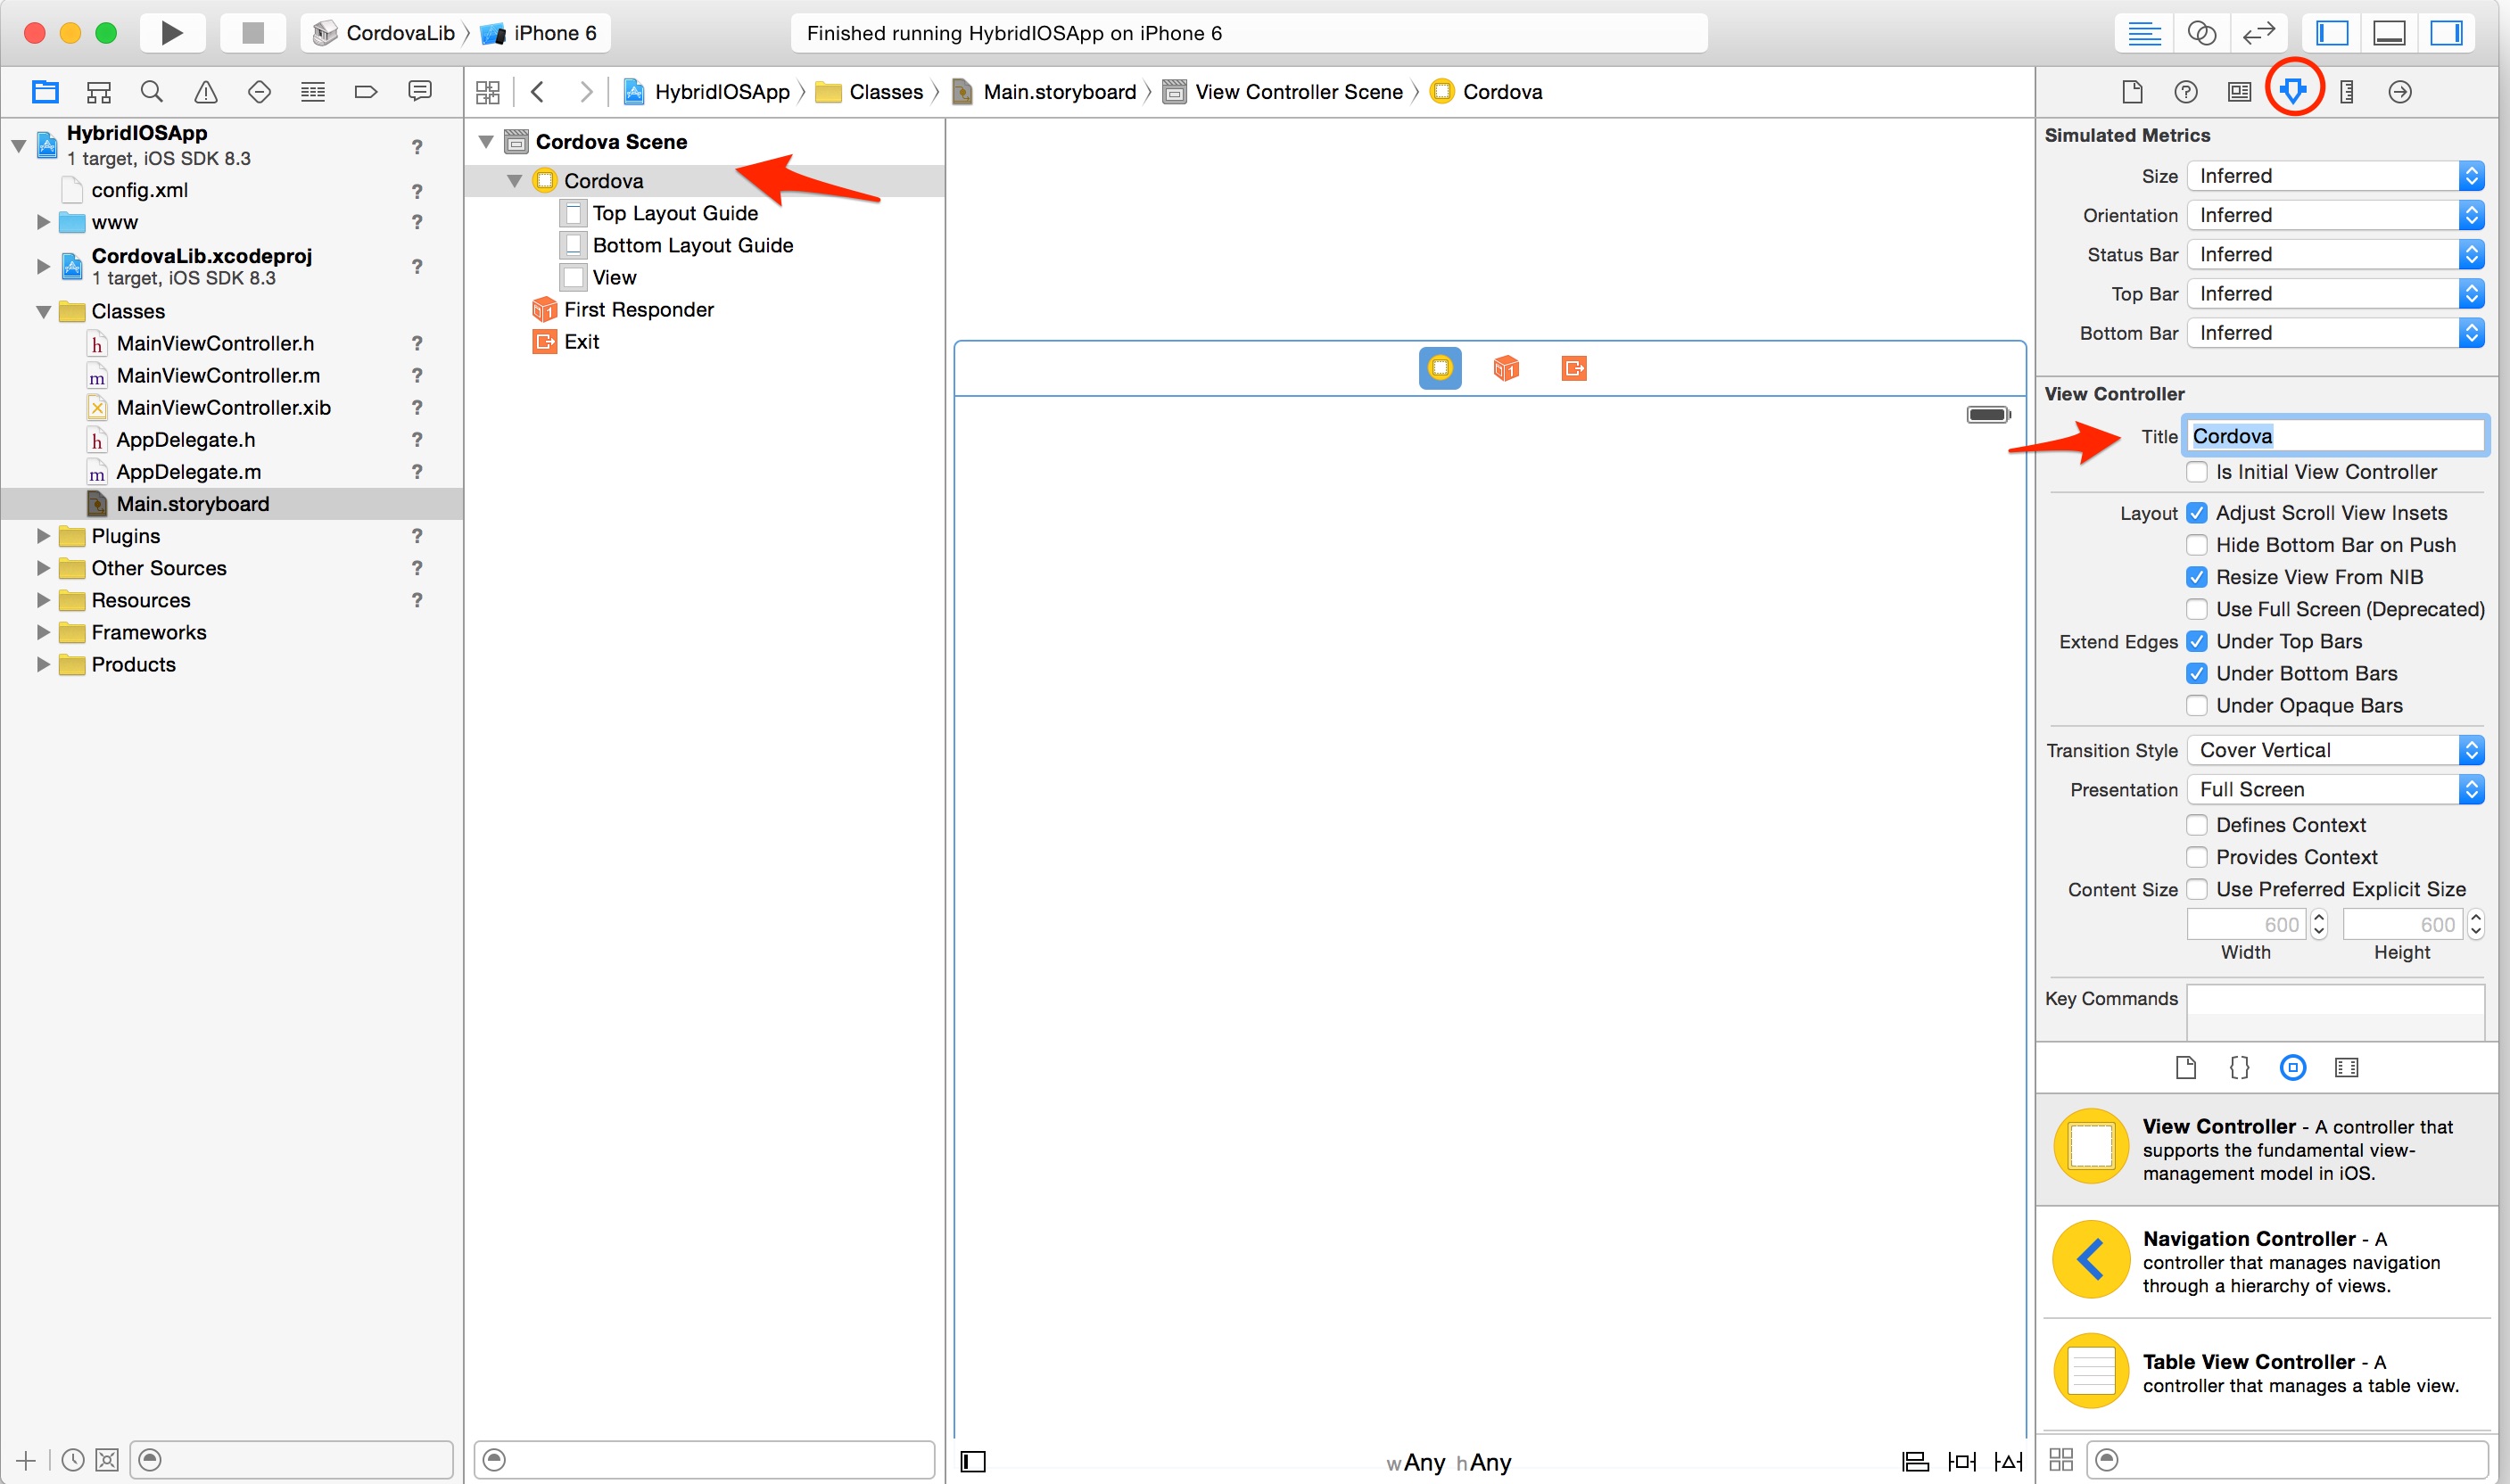
Task: Open the Identity inspector tab
Action: coord(2239,92)
